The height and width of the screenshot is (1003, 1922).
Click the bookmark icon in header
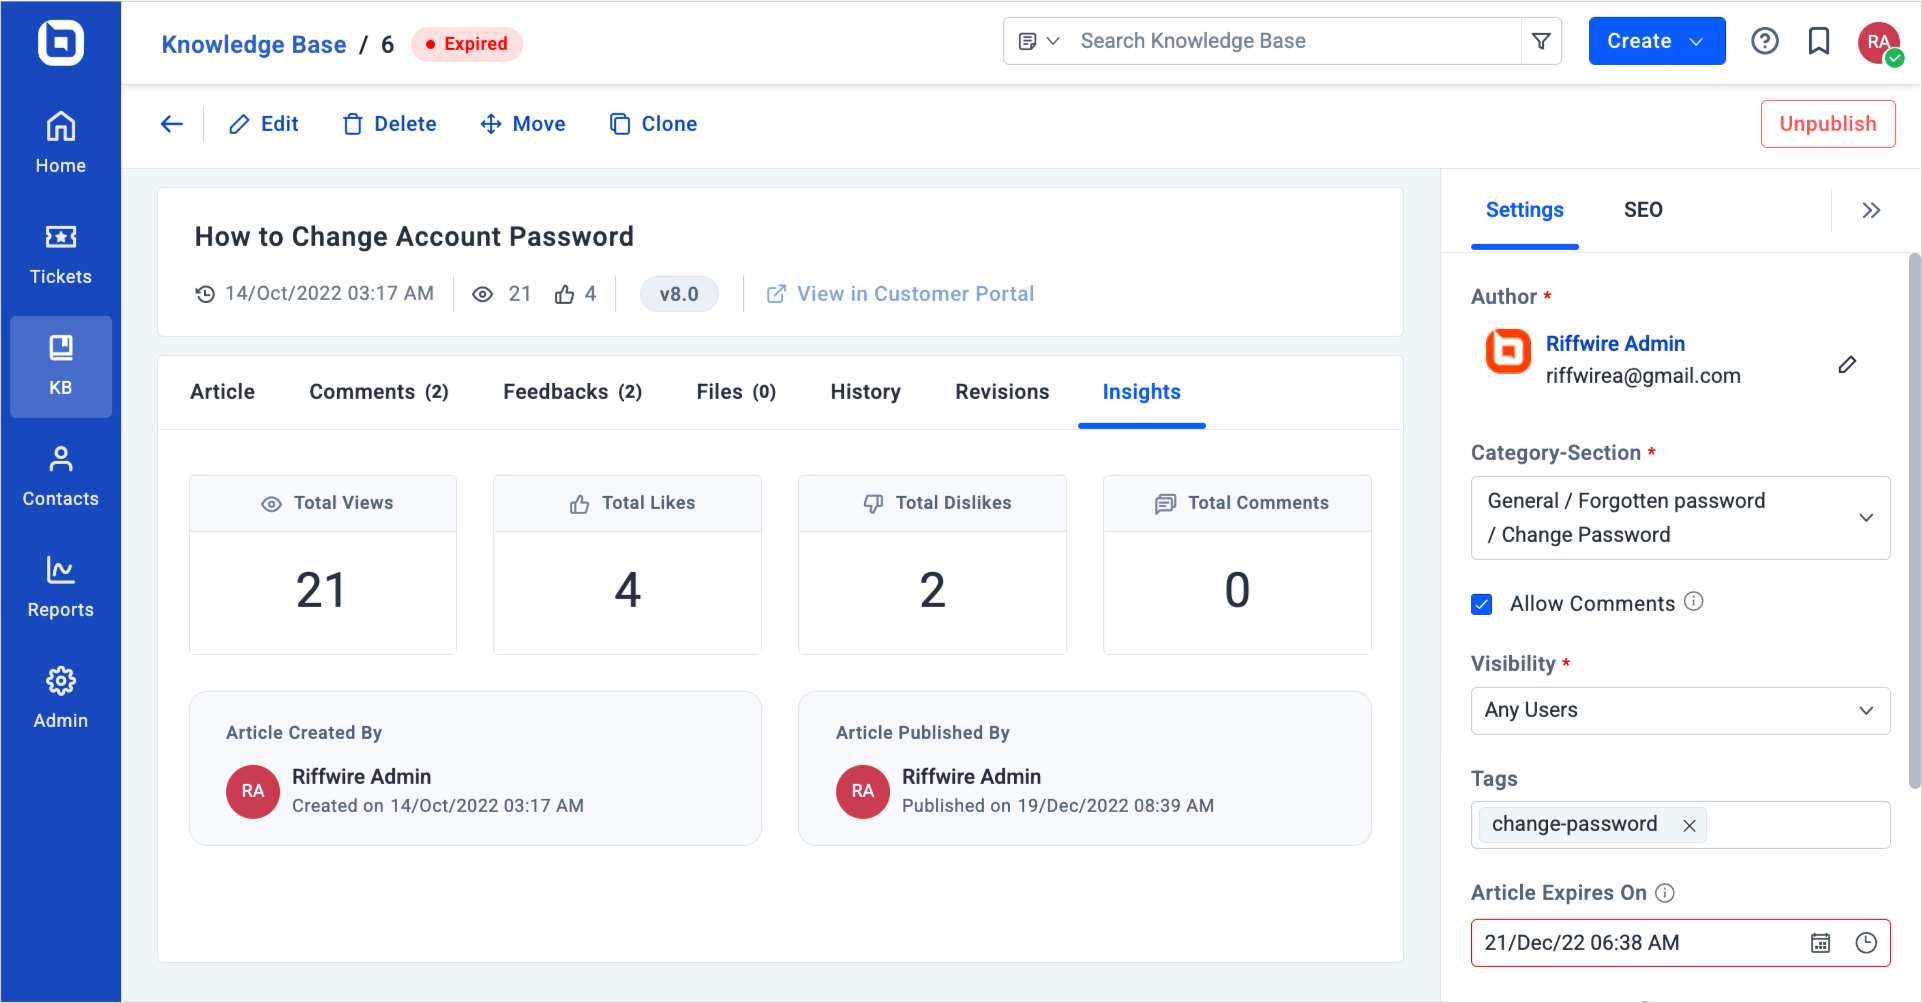pyautogui.click(x=1819, y=41)
